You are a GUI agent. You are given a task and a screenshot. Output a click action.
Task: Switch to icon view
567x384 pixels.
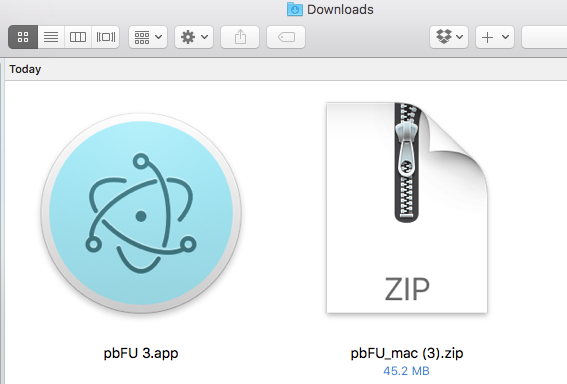23,37
